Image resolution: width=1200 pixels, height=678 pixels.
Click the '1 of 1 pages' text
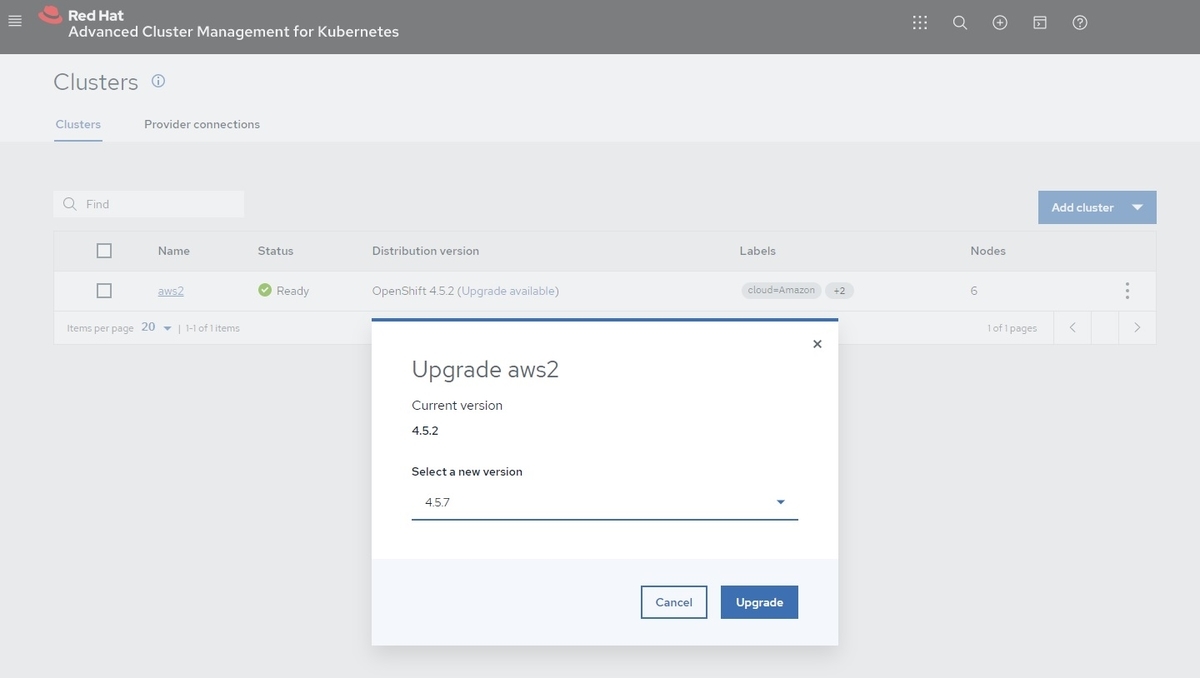pos(1012,328)
